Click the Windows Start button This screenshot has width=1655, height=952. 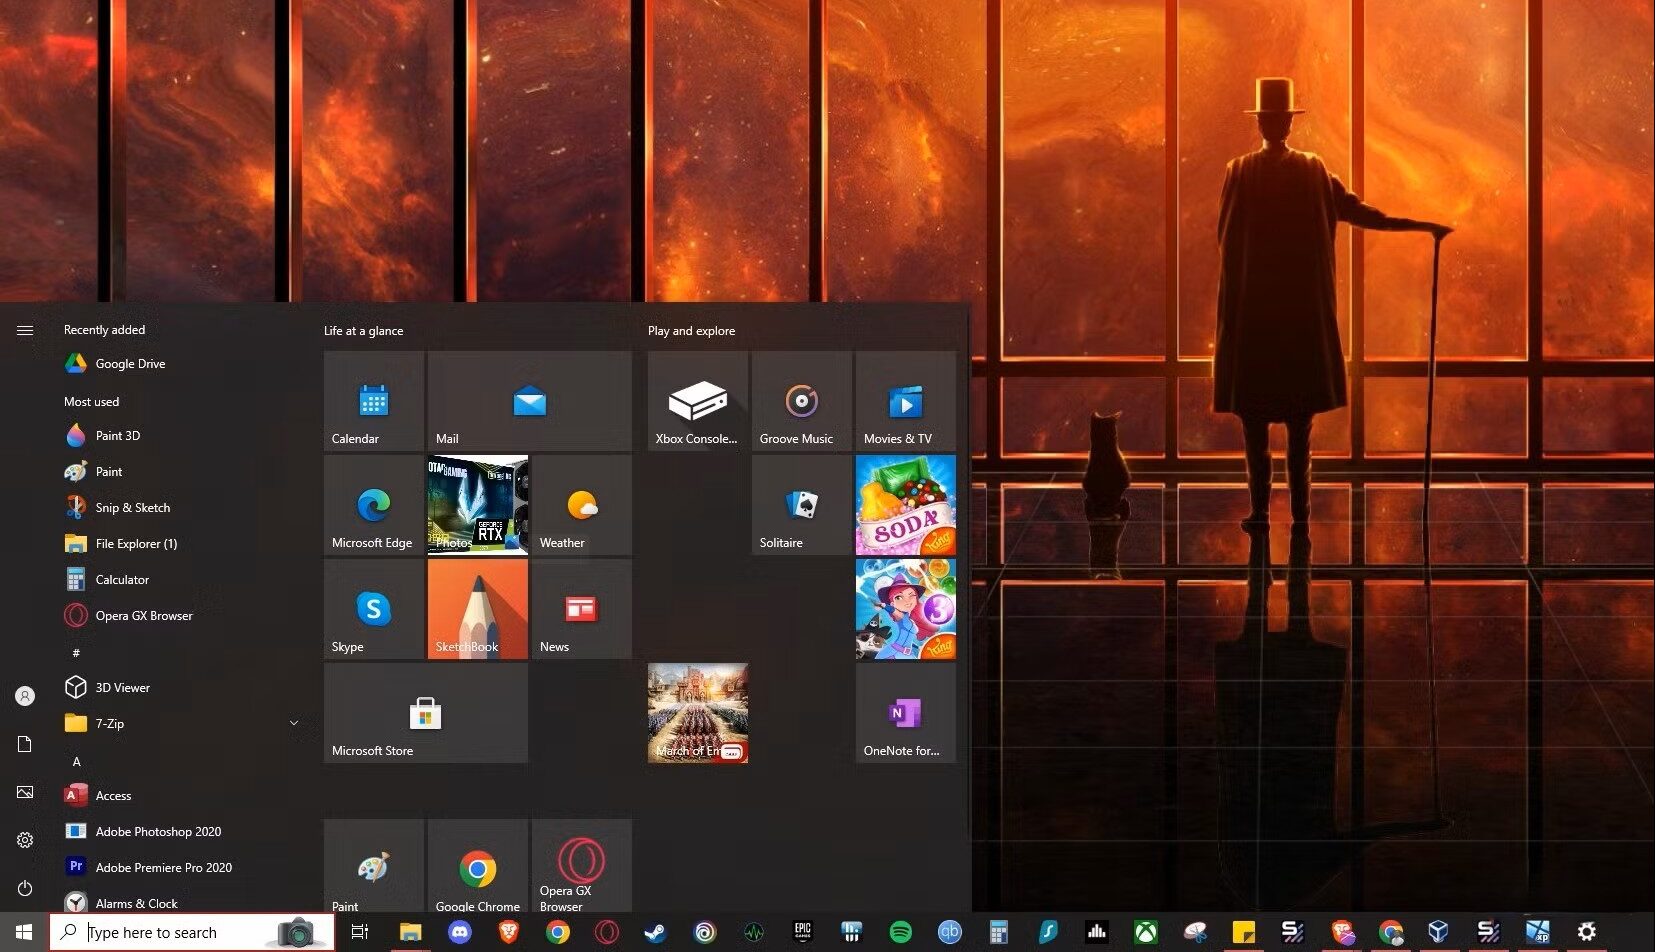click(x=24, y=932)
